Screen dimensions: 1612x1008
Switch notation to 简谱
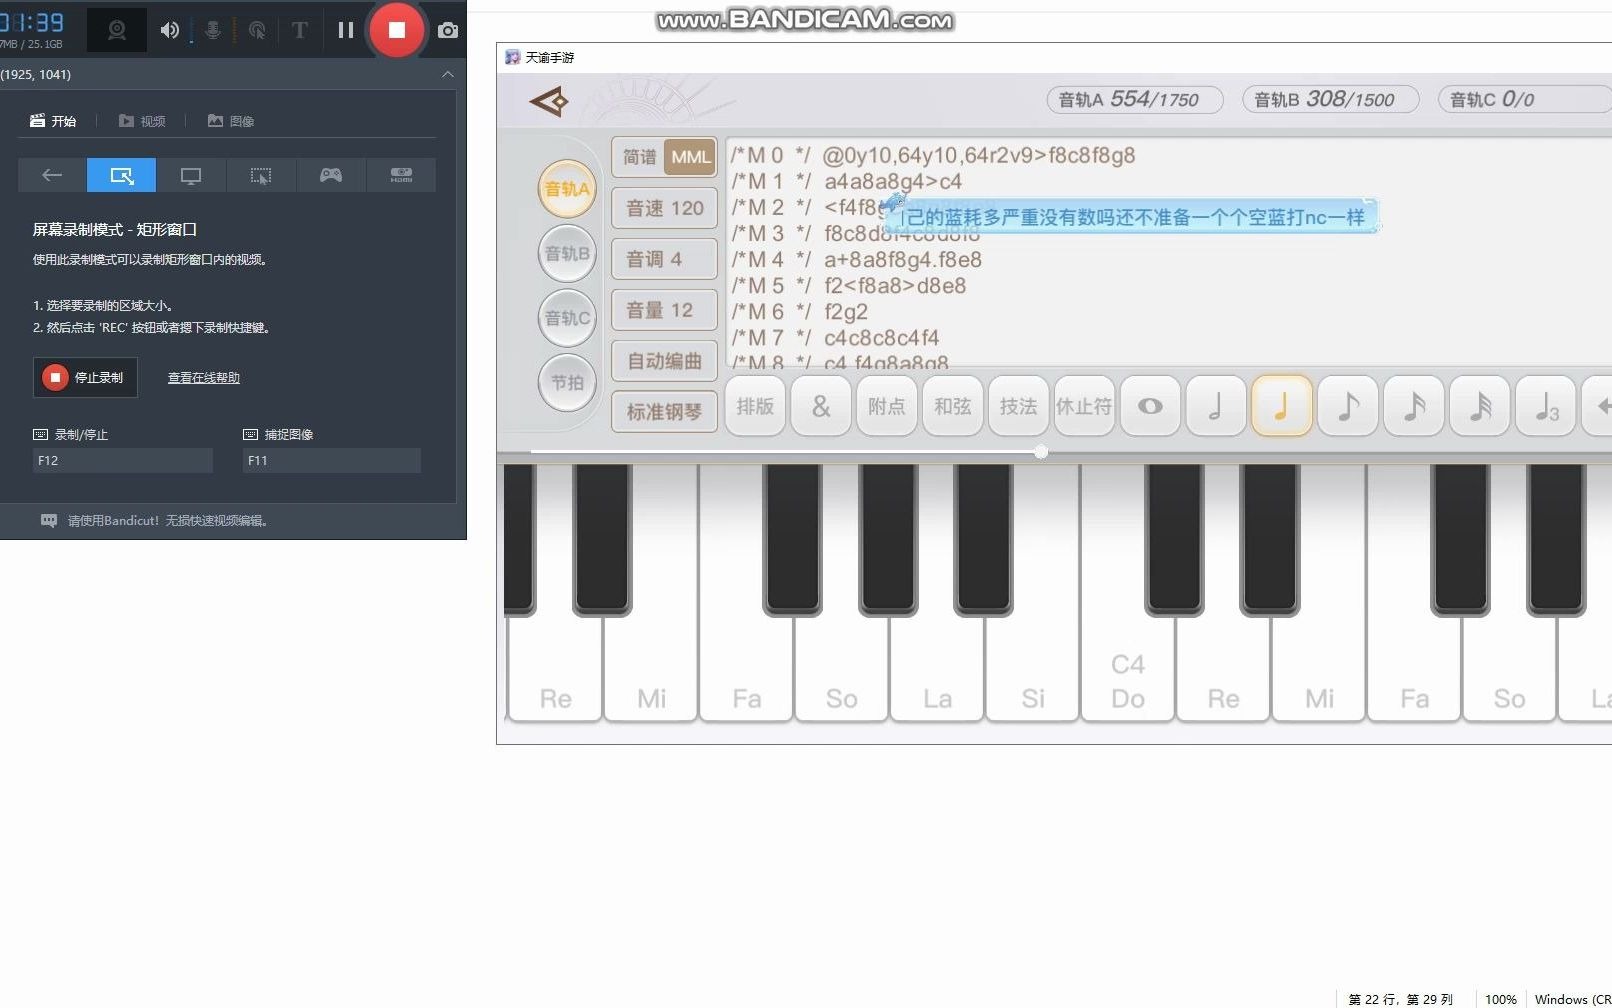[639, 157]
